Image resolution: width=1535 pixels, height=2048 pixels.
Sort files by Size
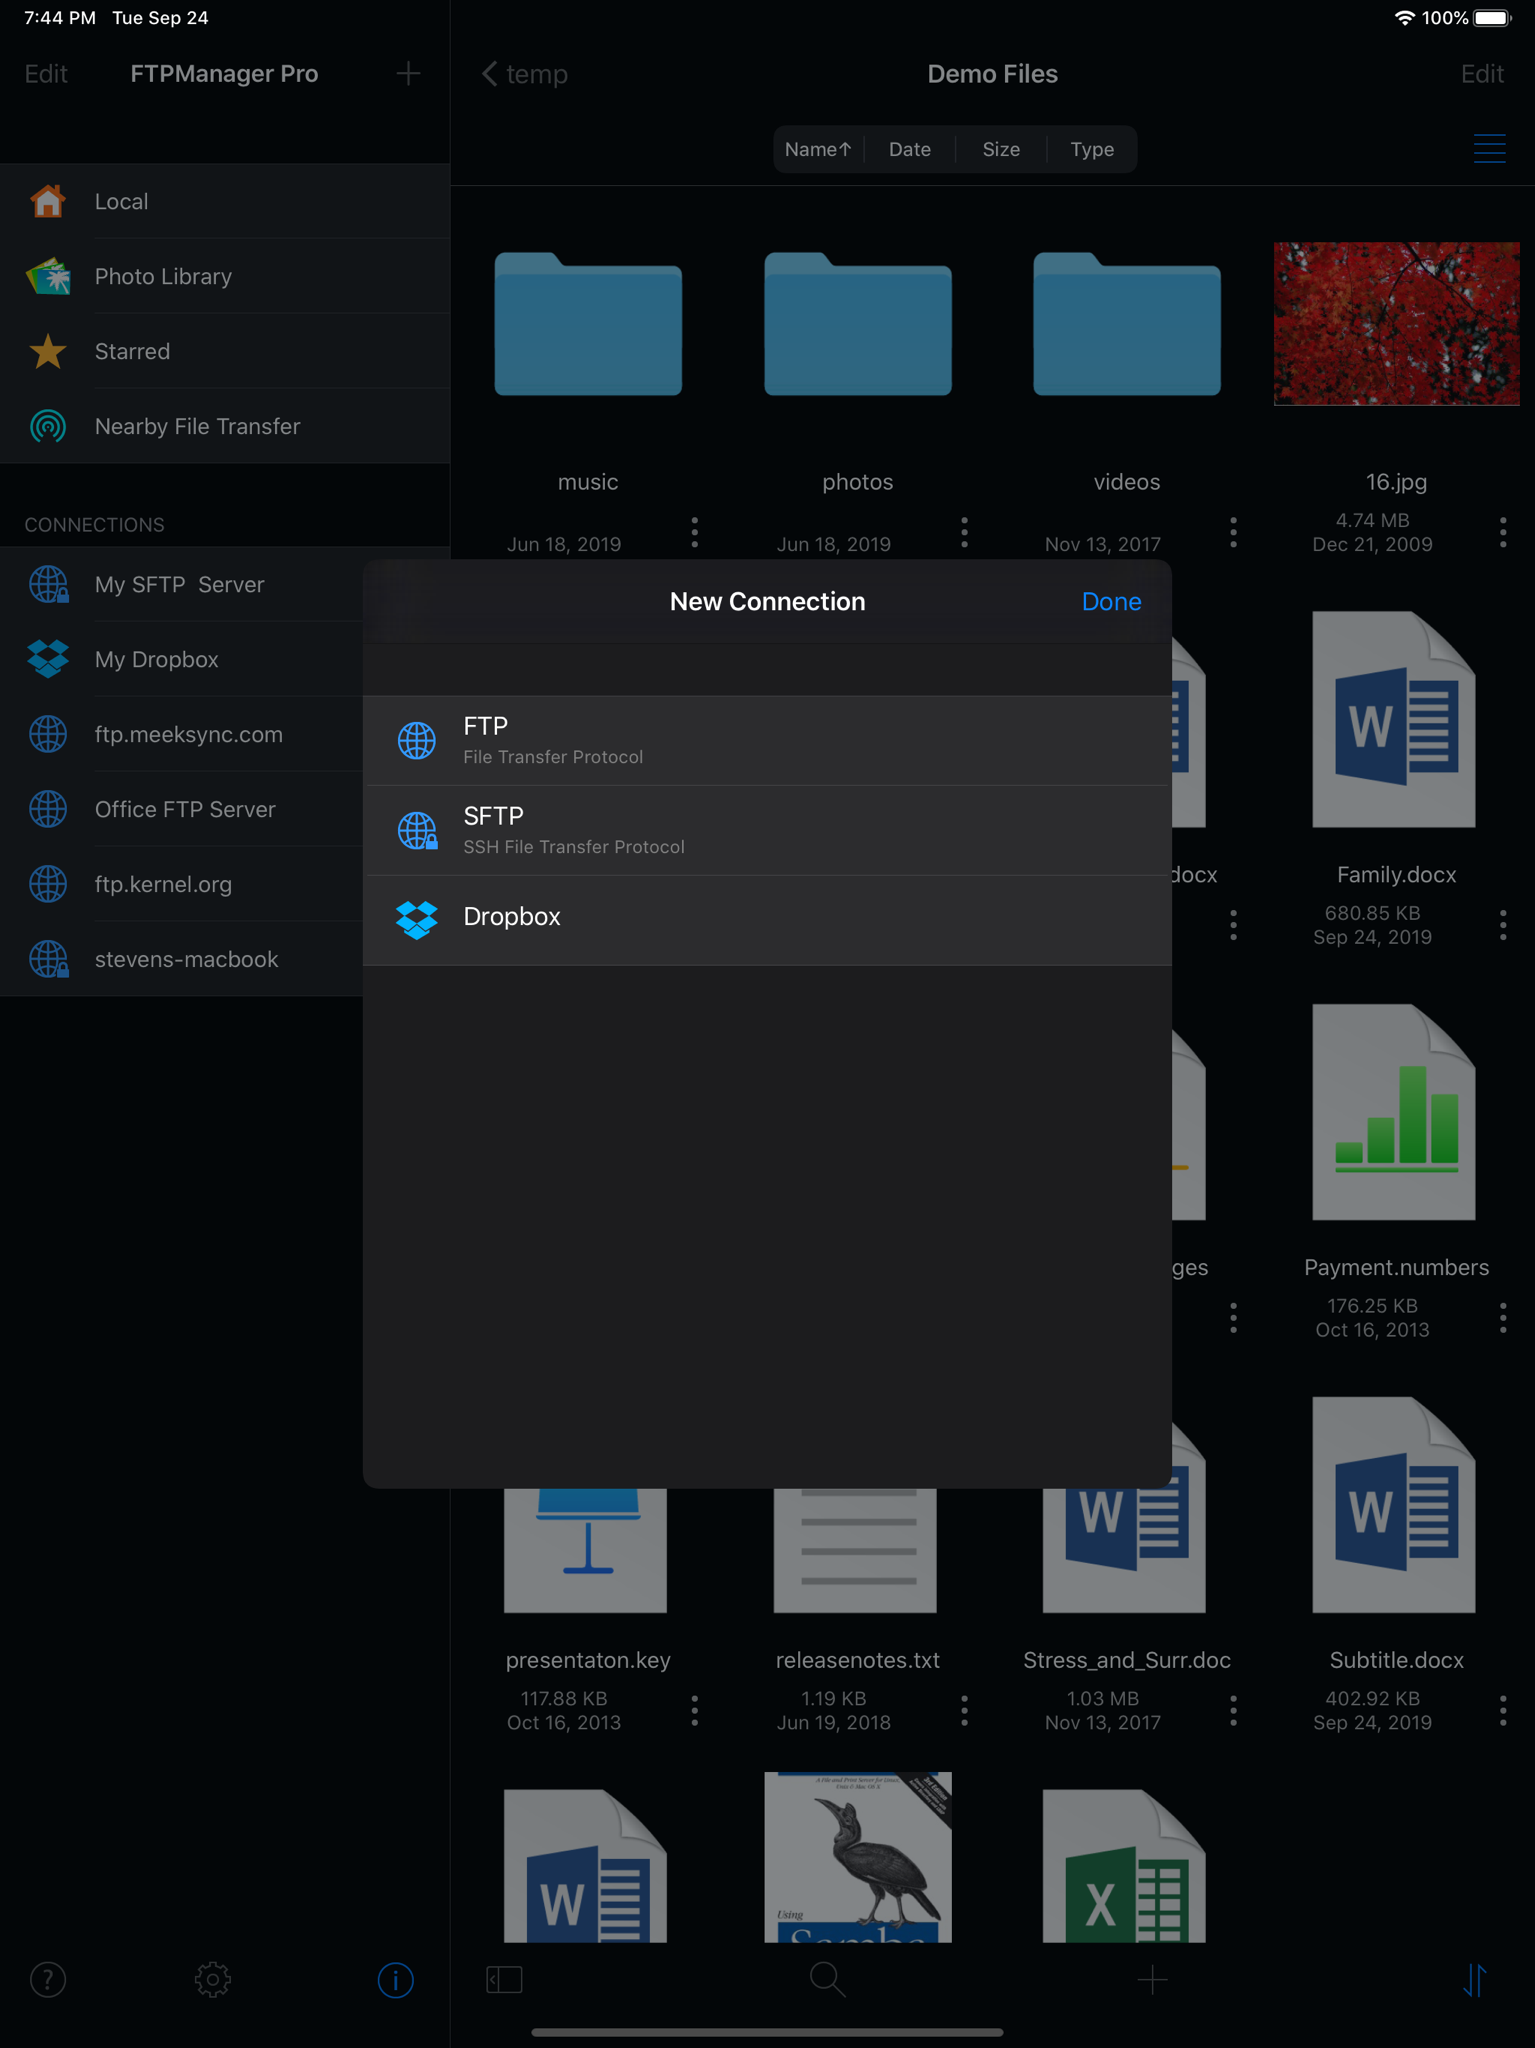[1001, 149]
